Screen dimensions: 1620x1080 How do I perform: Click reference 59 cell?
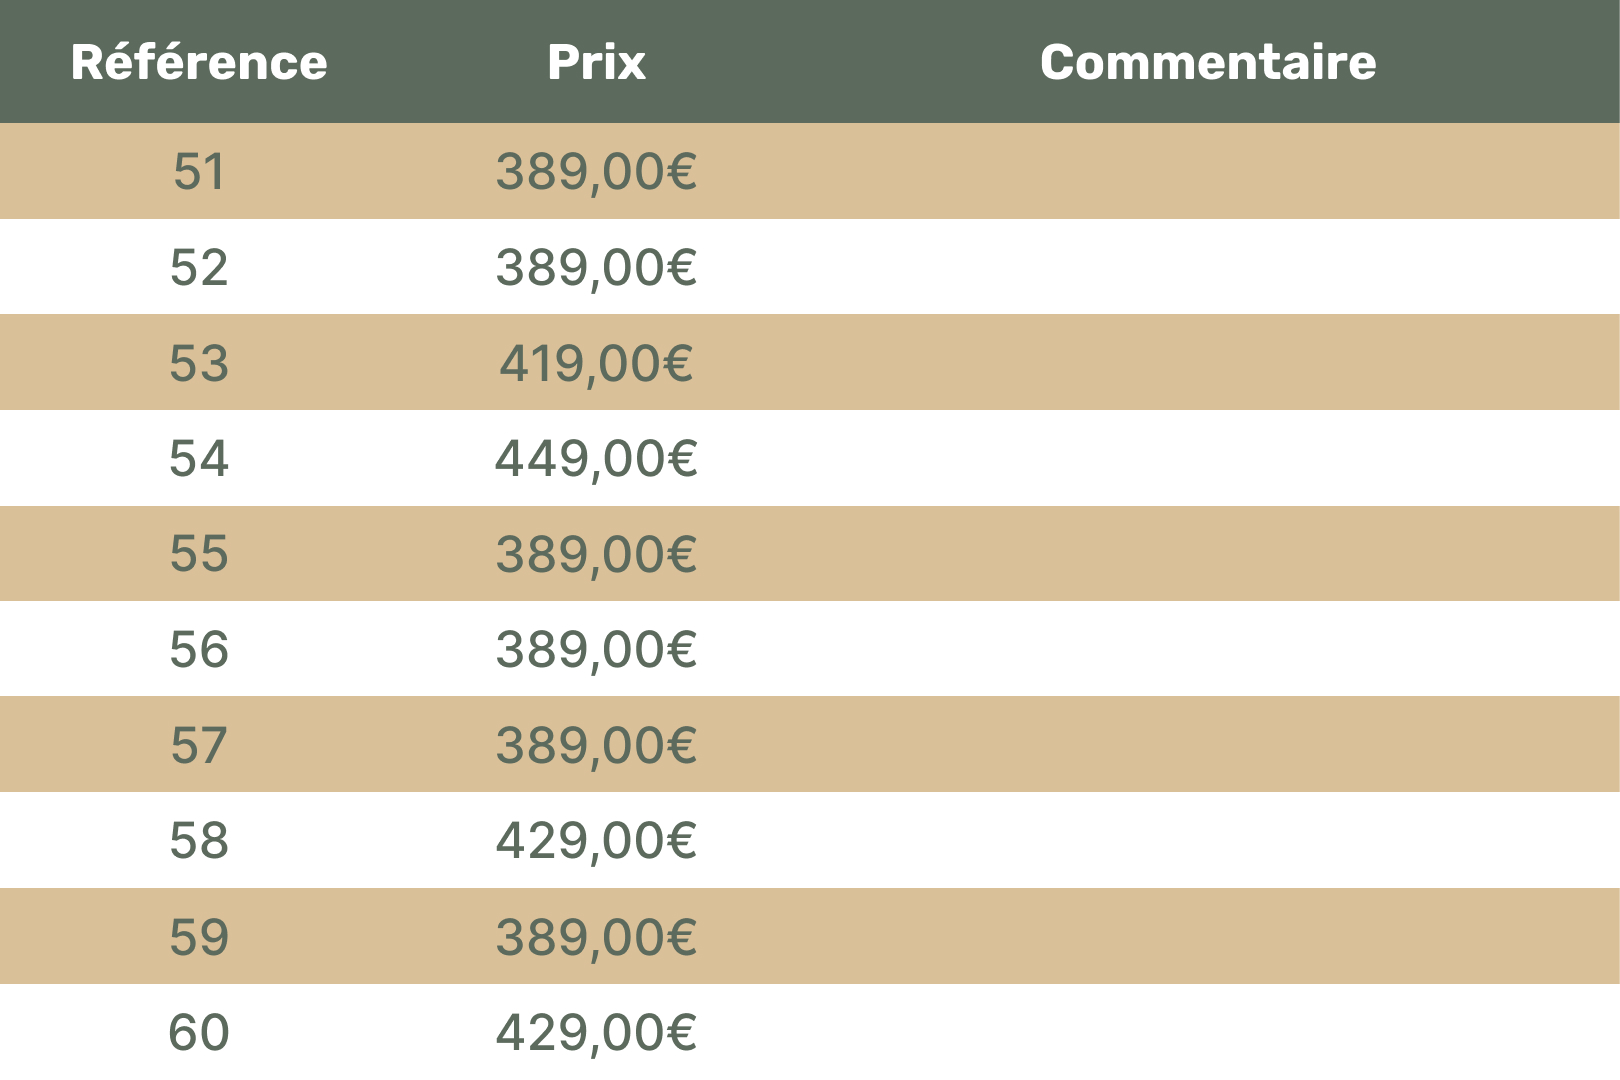click(199, 937)
